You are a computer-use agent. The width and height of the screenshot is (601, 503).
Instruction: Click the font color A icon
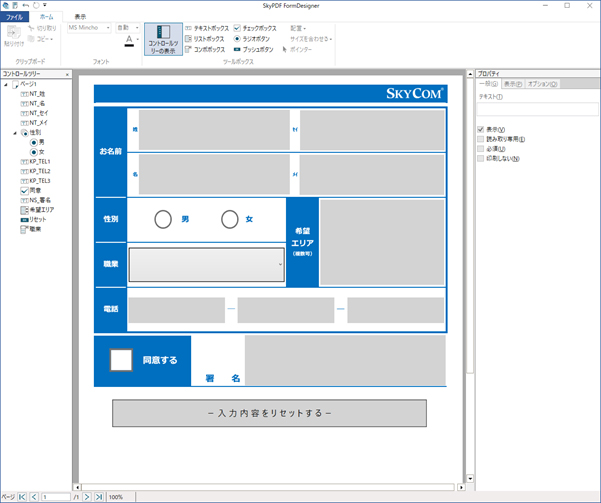point(129,40)
